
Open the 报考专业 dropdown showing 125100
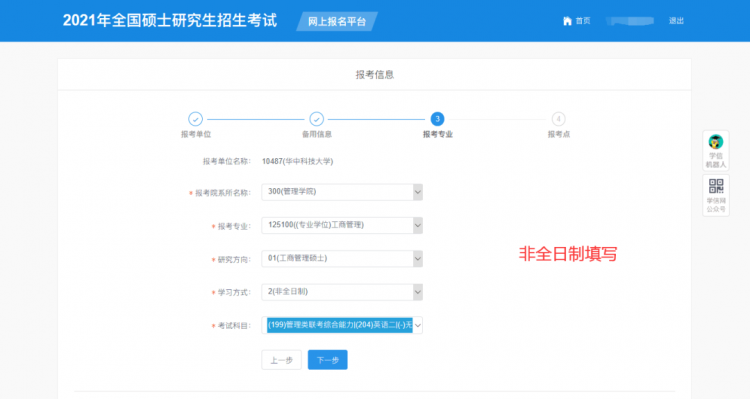(x=342, y=225)
